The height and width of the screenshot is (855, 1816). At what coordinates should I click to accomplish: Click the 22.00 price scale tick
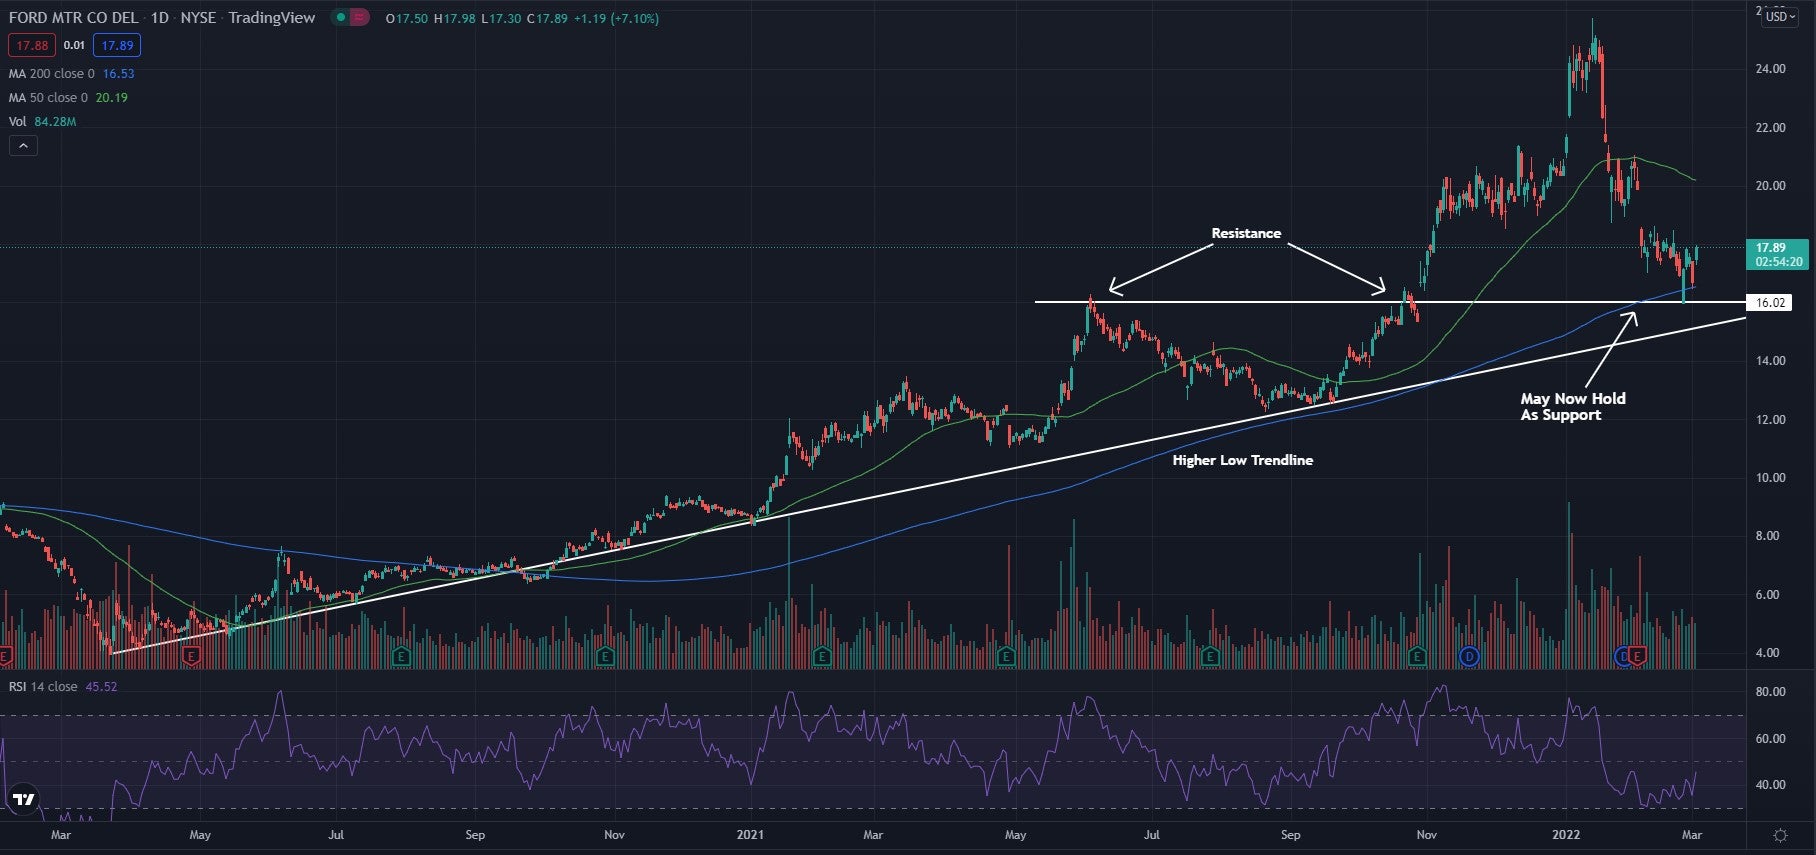click(1770, 128)
